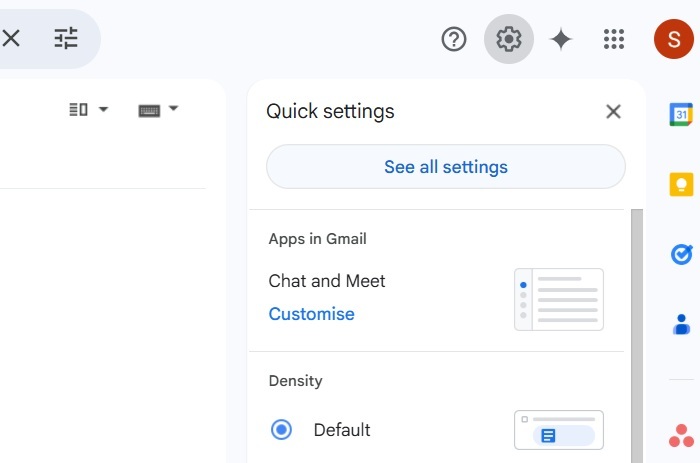Clear the search with the X icon

[11, 38]
